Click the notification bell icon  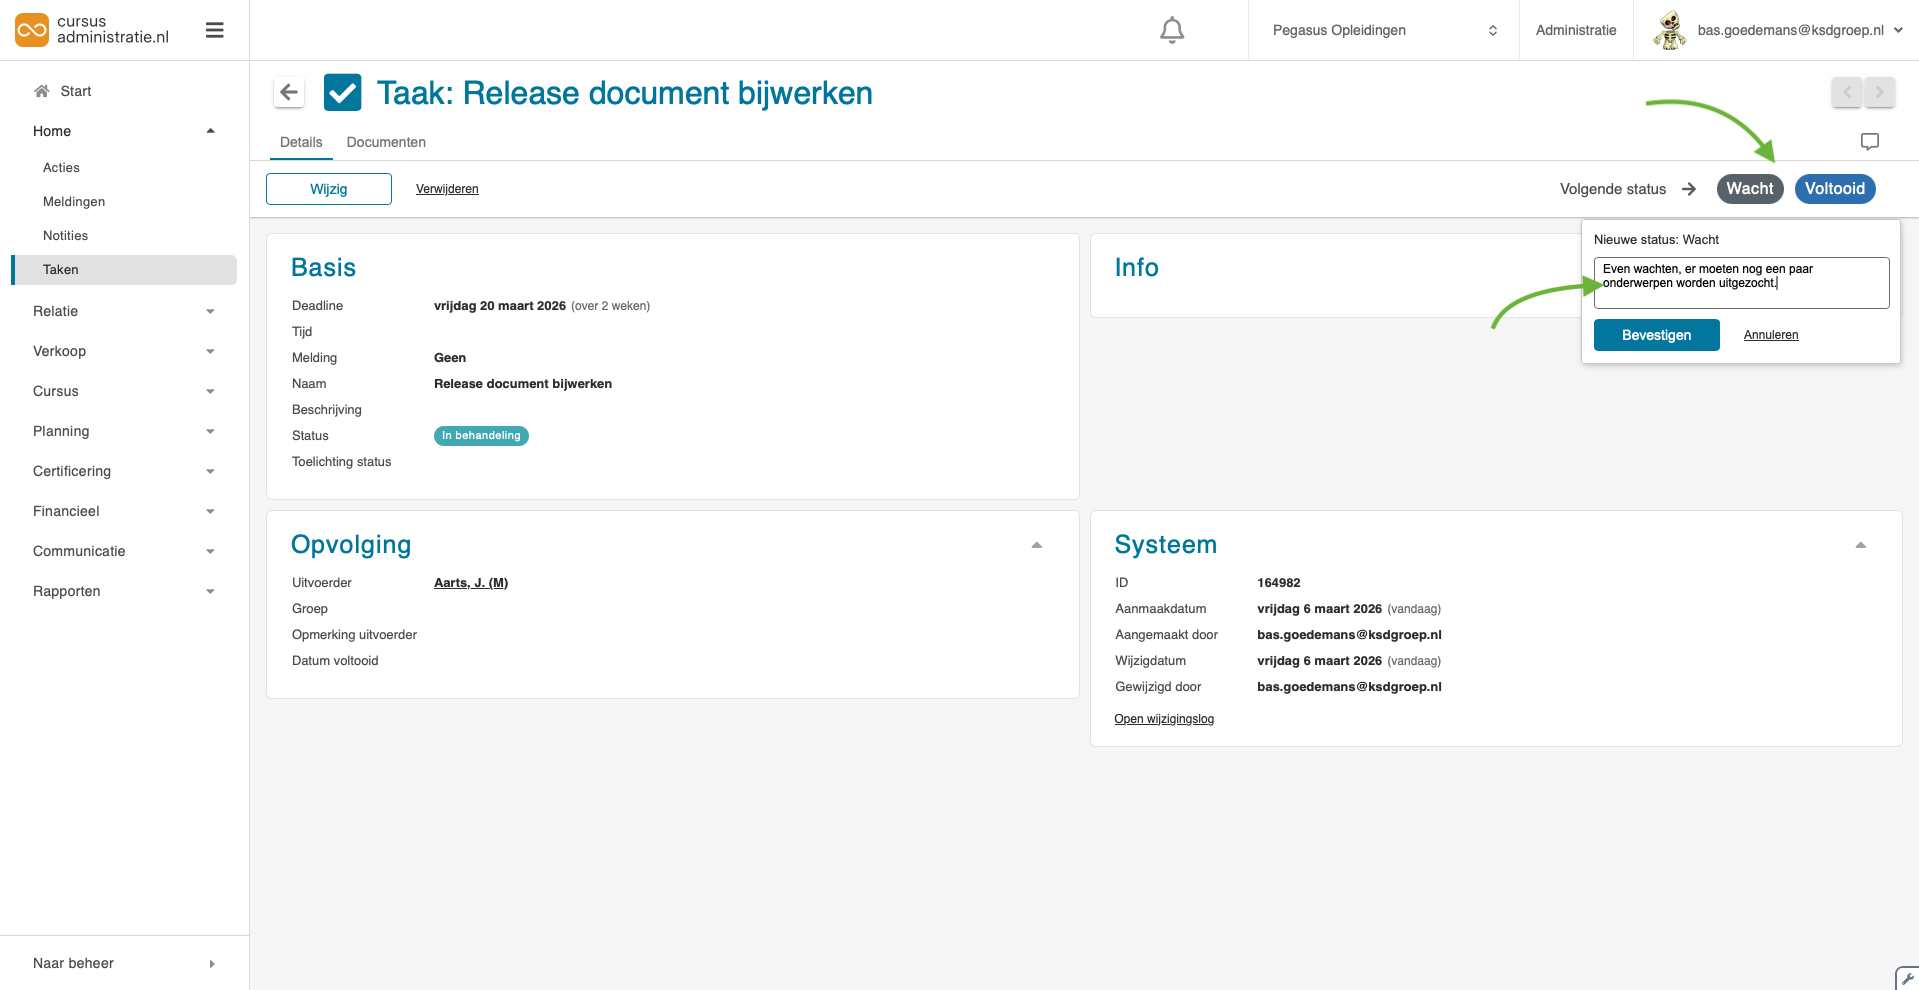pos(1172,31)
